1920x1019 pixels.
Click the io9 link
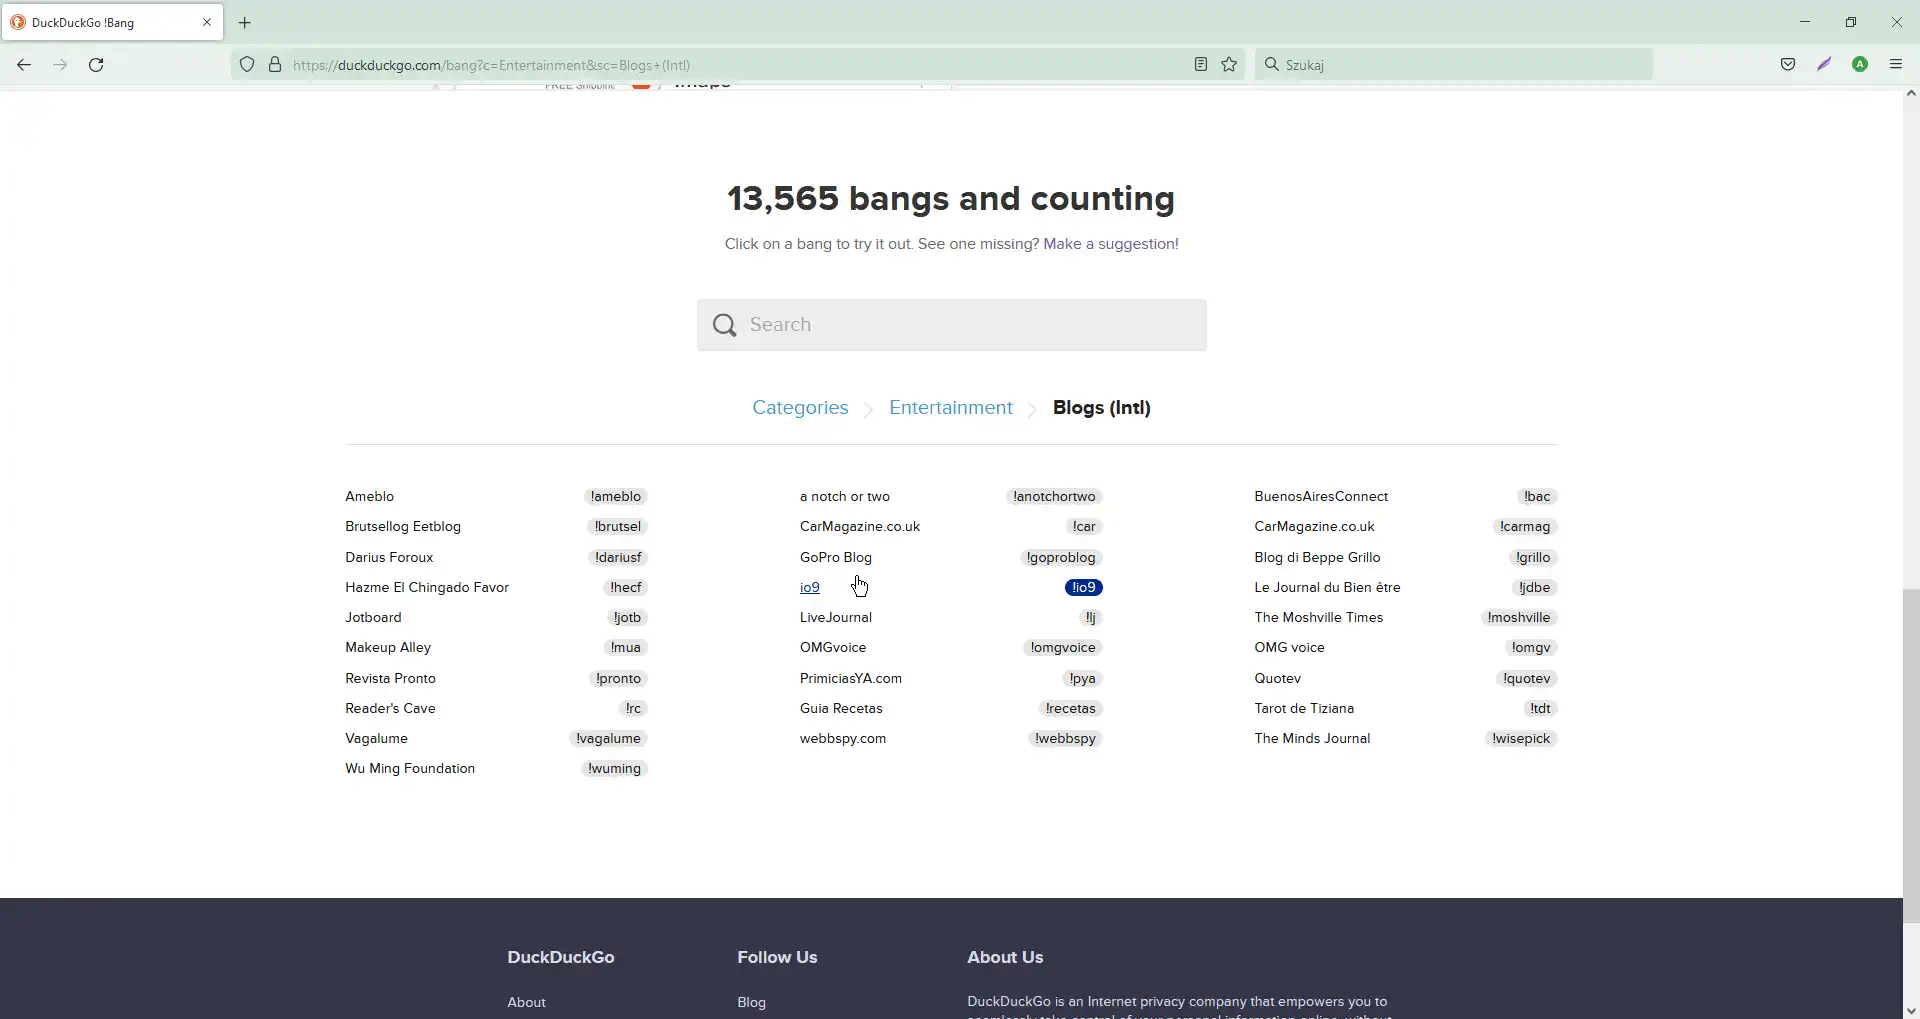coord(810,588)
